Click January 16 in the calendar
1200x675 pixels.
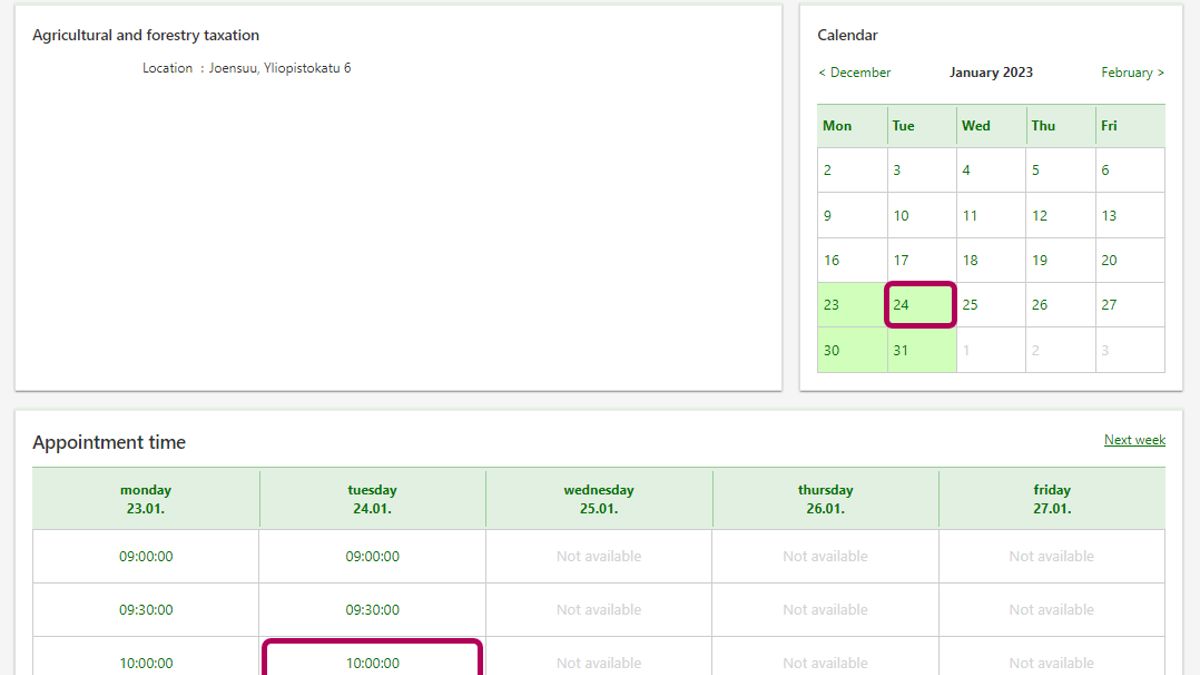pos(832,260)
